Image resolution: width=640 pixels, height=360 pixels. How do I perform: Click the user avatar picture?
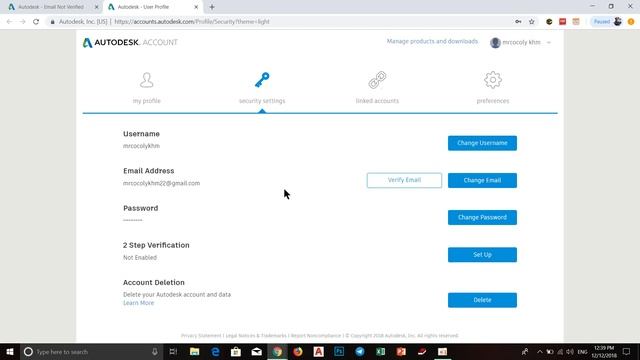pos(495,42)
